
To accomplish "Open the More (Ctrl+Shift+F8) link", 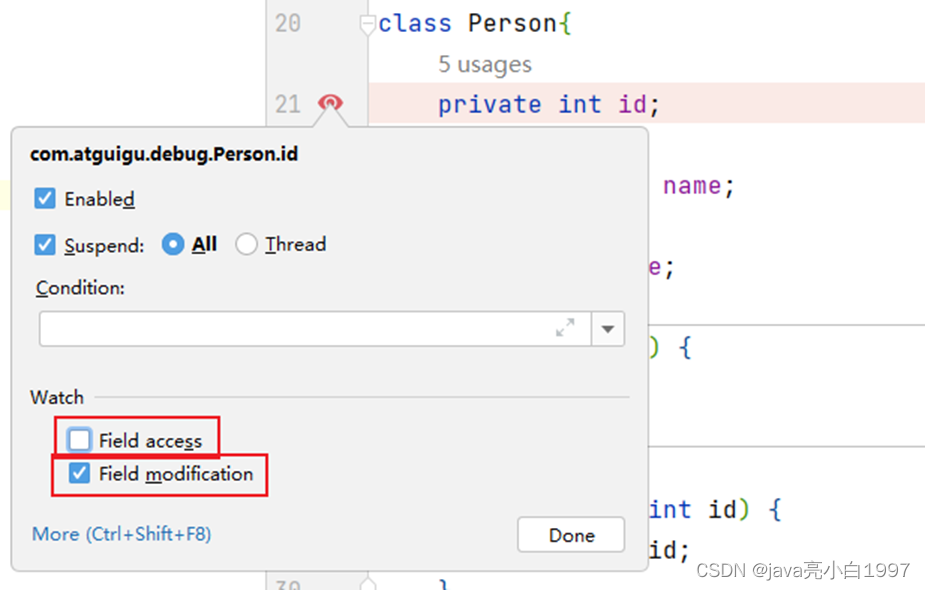I will 122,534.
